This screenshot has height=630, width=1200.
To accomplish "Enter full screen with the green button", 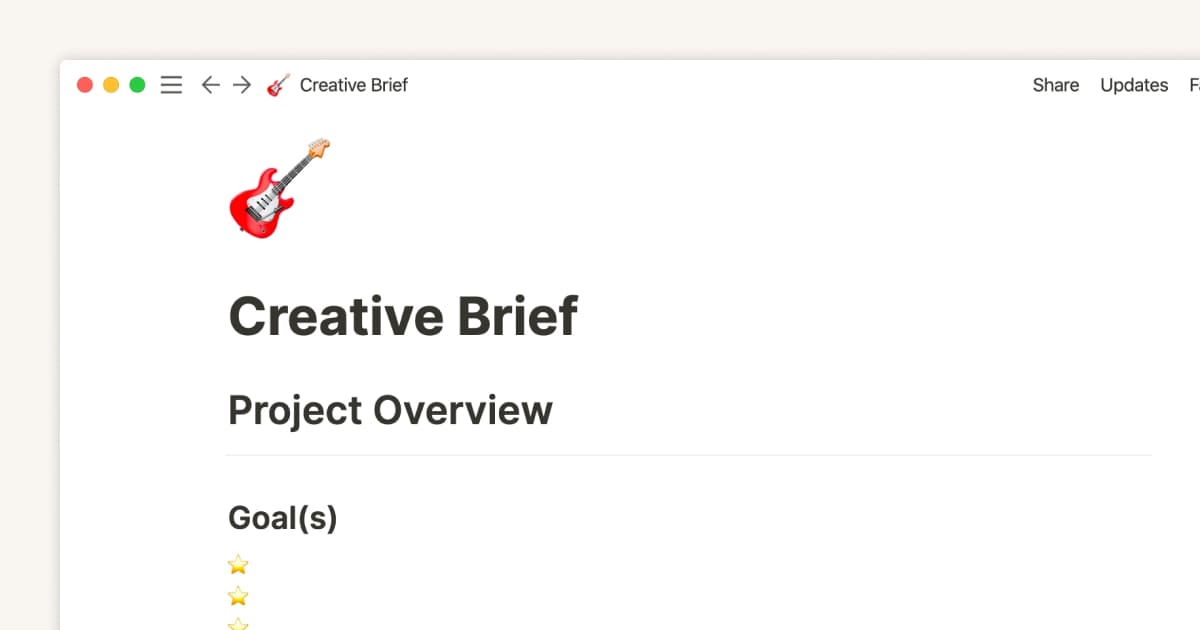I will pyautogui.click(x=137, y=85).
